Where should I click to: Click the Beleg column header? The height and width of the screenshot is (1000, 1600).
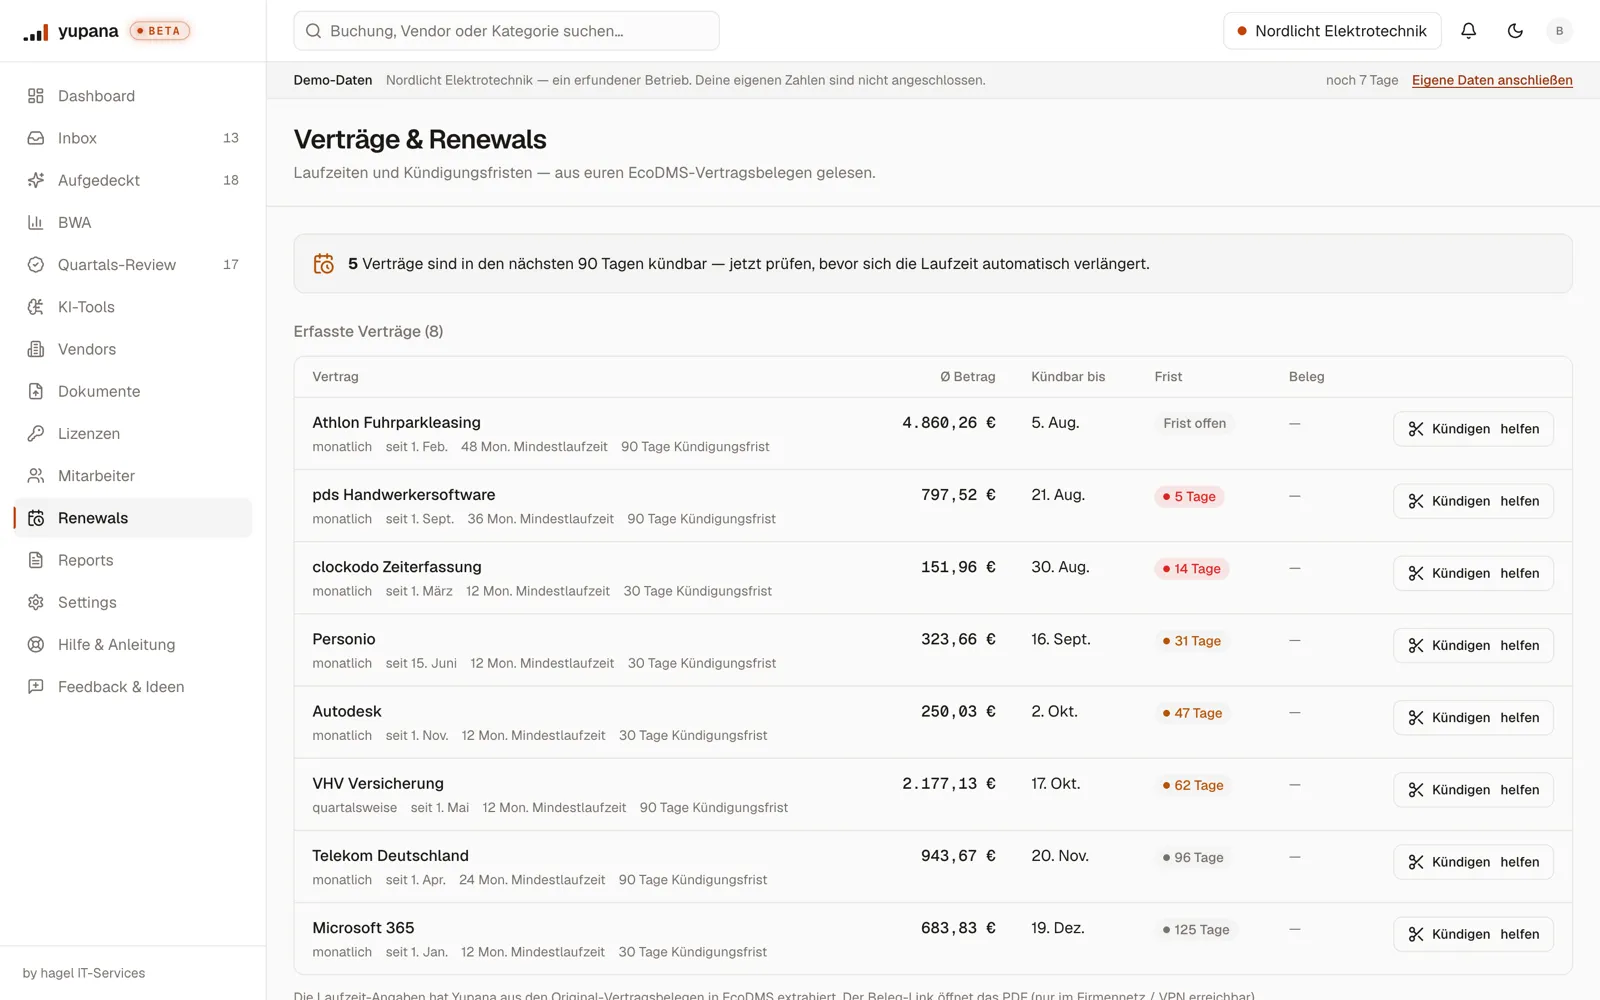[1306, 377]
